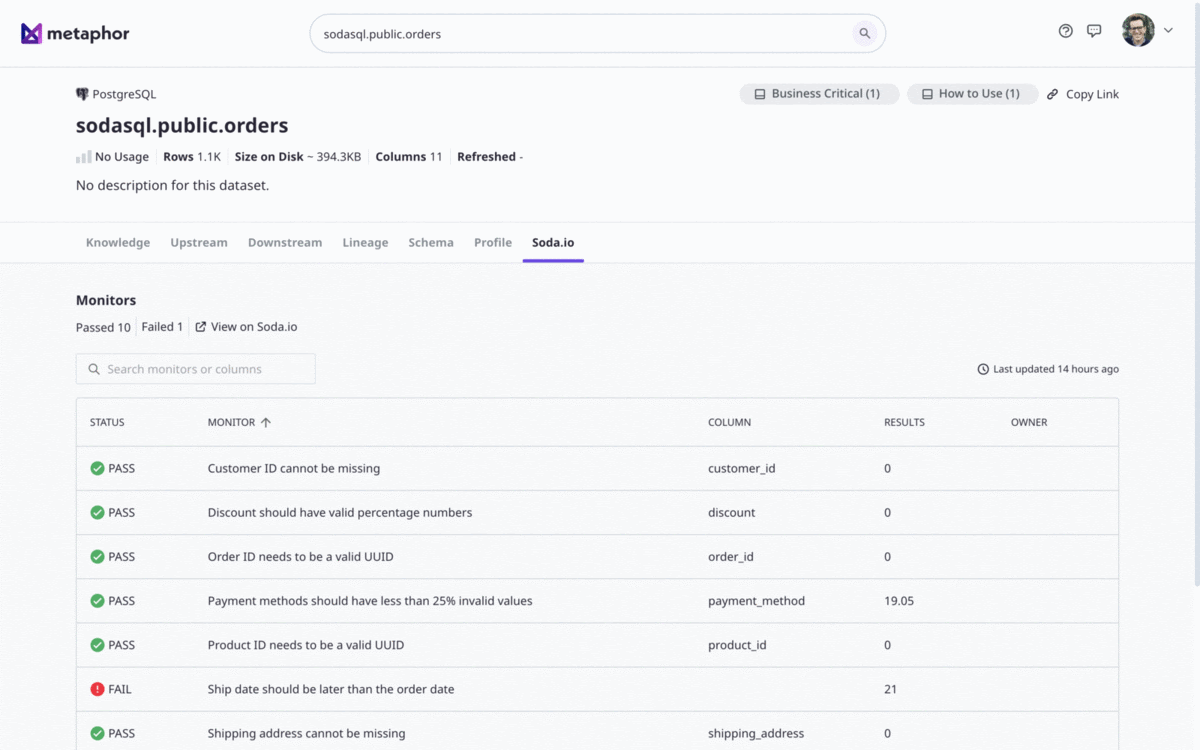Image resolution: width=1200 pixels, height=750 pixels.
Task: Switch to the Profile tab
Action: 493,243
